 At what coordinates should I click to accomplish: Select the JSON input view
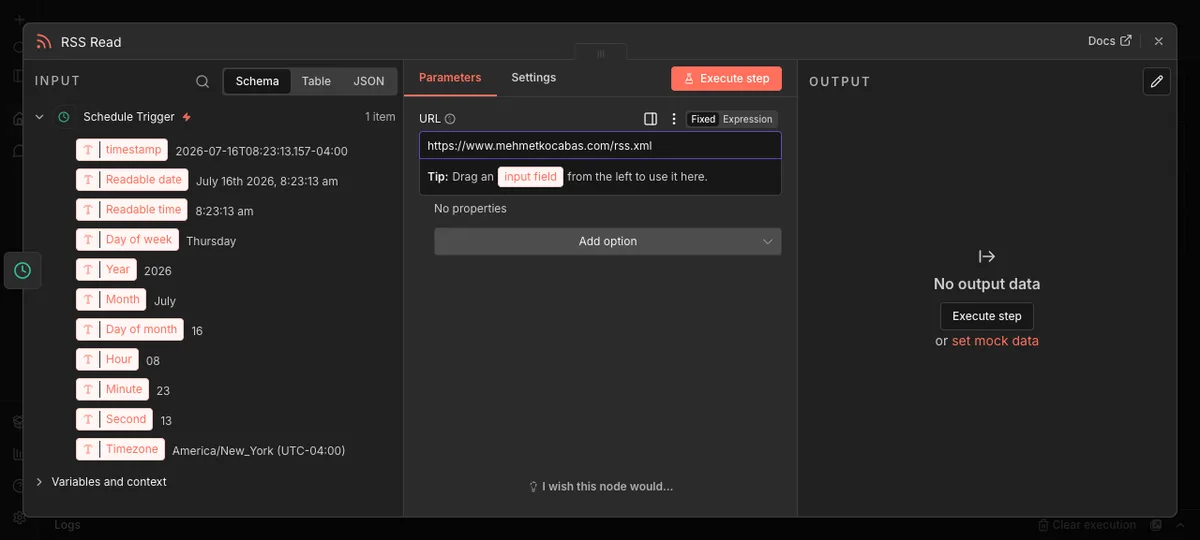[x=369, y=81]
